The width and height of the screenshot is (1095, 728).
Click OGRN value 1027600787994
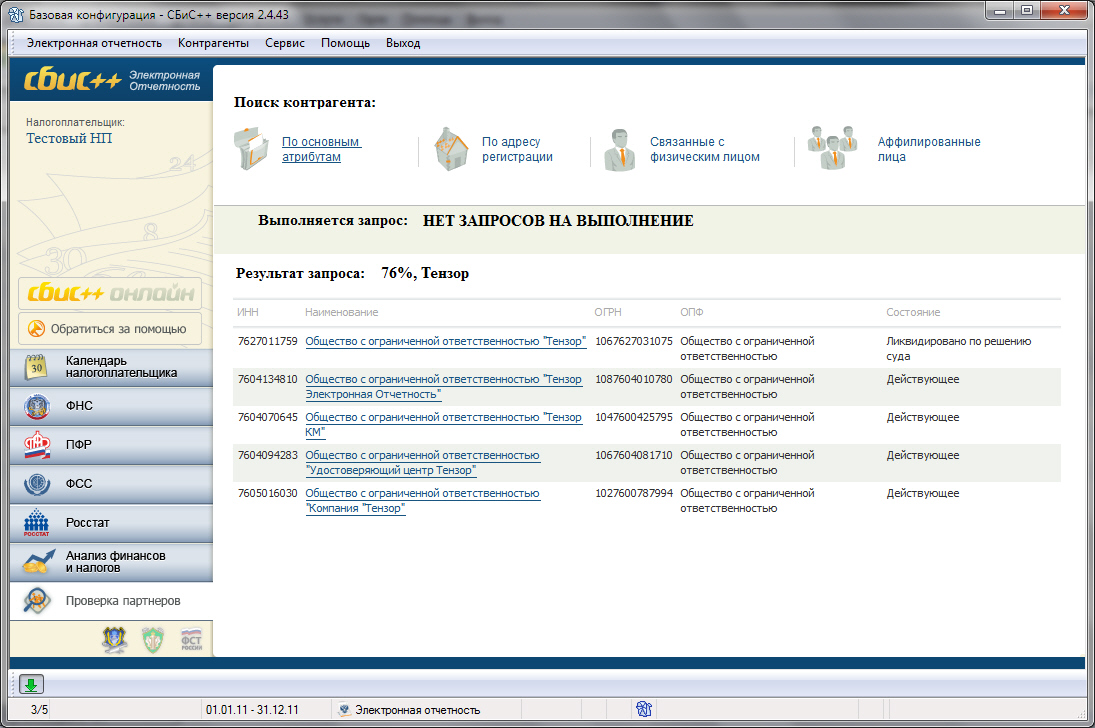(x=633, y=493)
